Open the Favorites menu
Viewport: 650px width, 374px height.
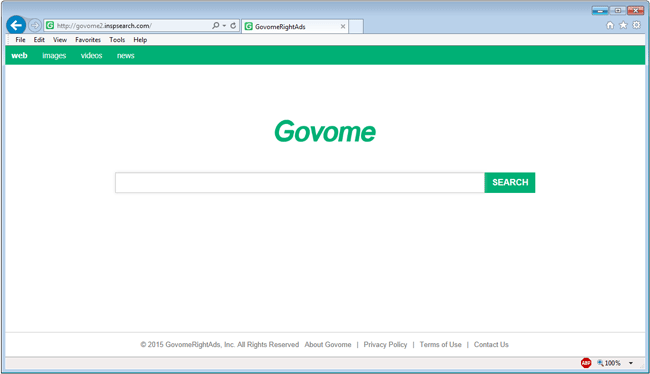88,40
